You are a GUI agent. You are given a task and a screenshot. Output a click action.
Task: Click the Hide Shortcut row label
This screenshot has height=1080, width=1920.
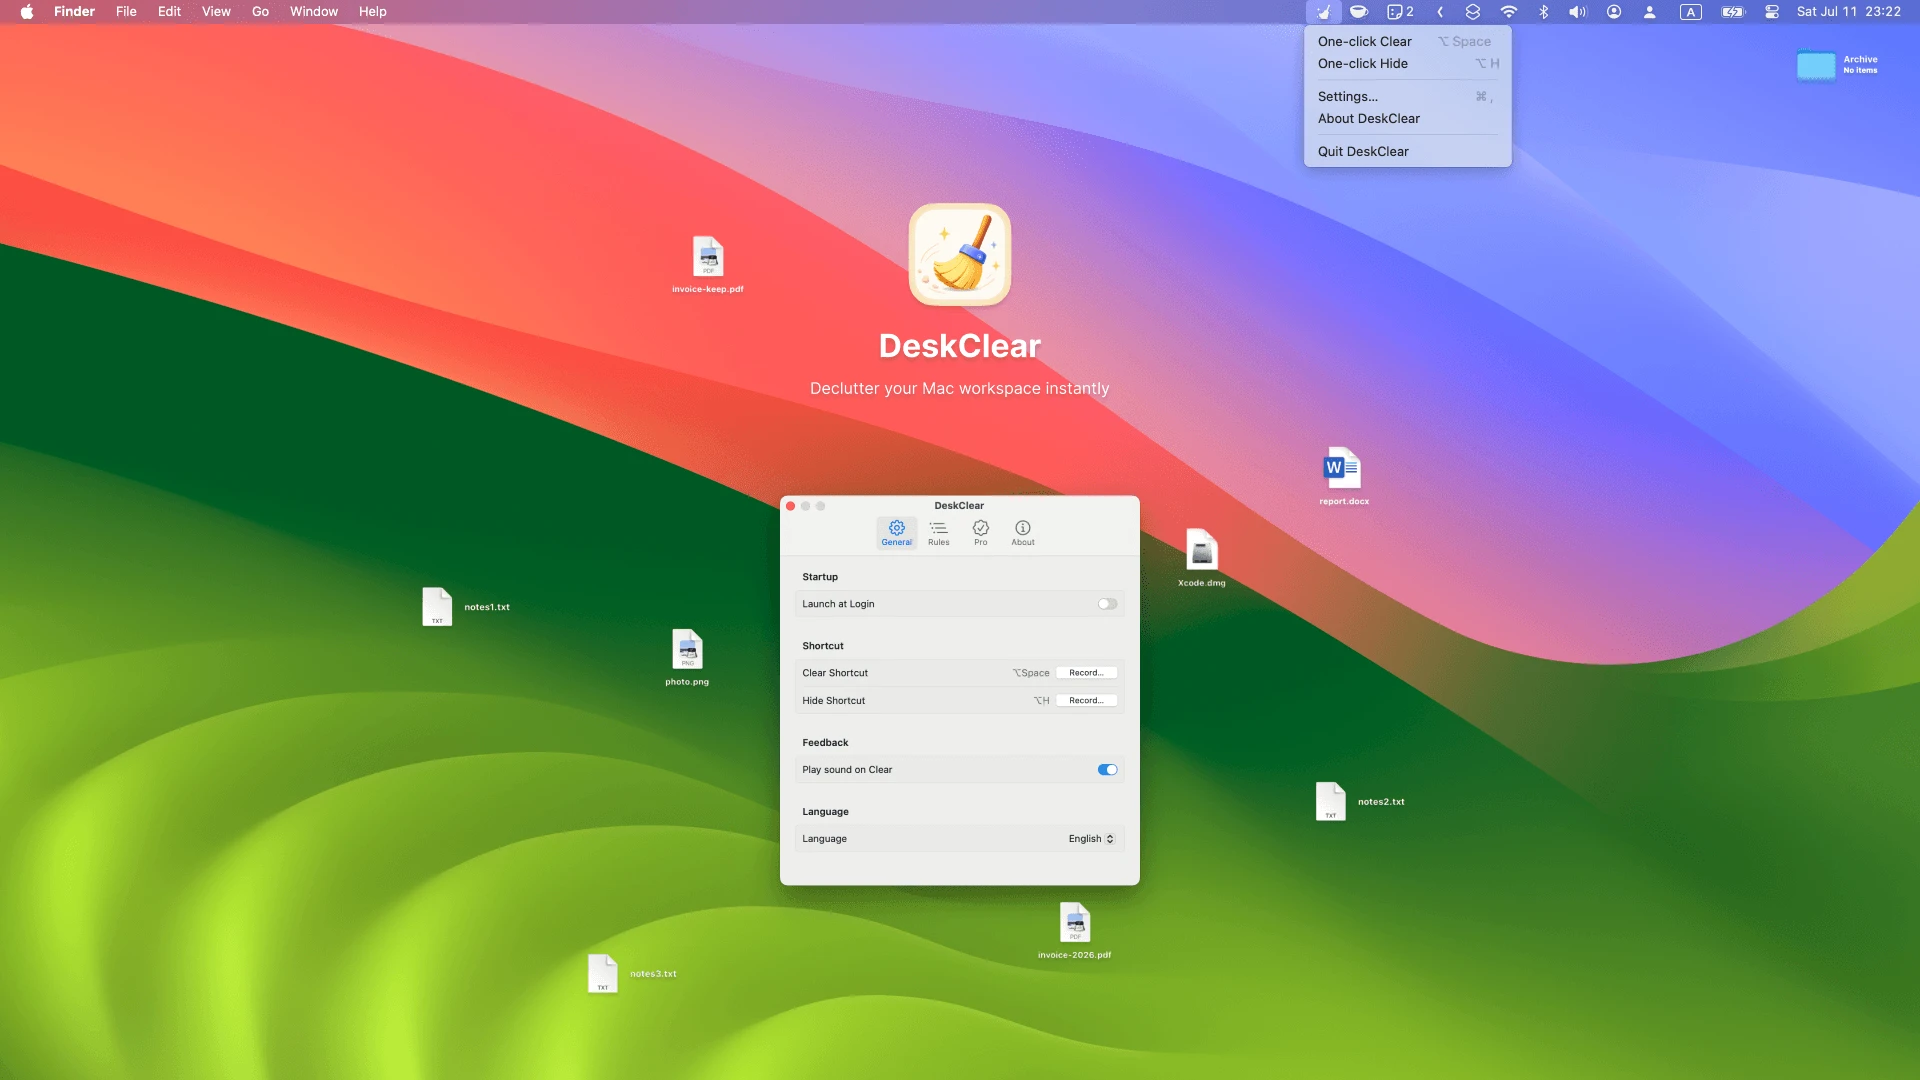(x=833, y=701)
